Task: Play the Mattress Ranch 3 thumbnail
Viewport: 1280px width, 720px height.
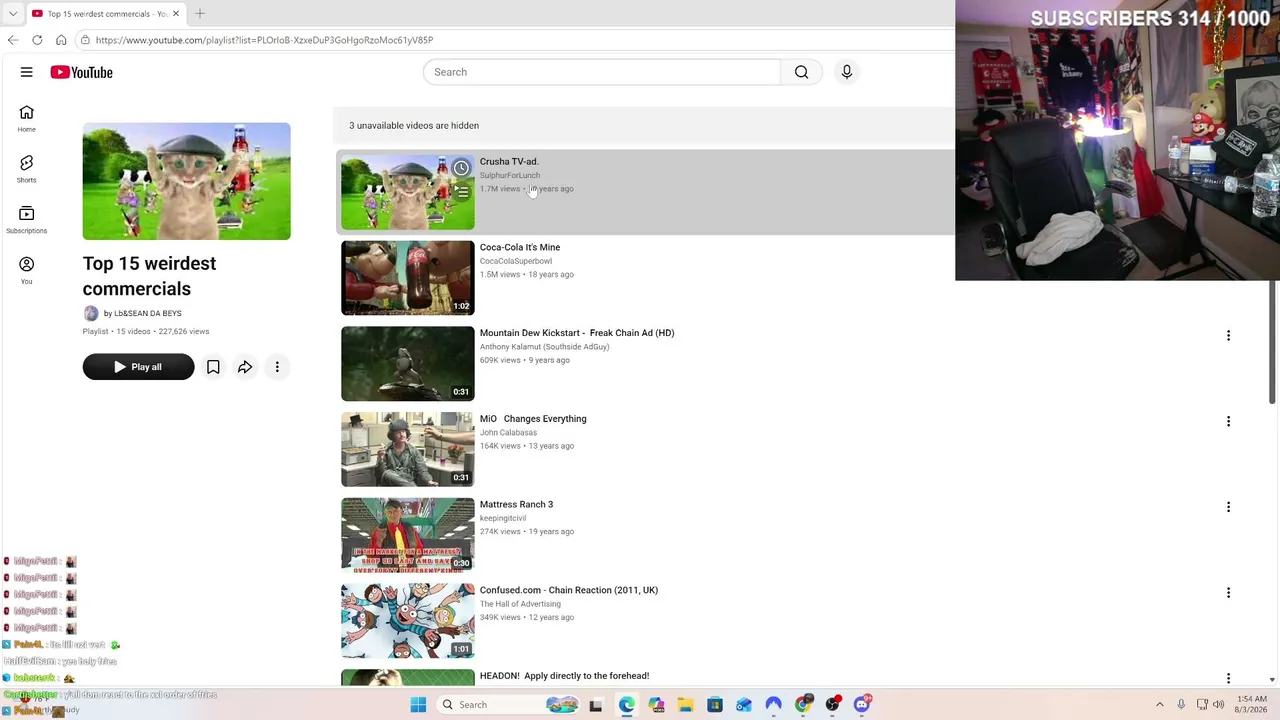Action: 408,535
